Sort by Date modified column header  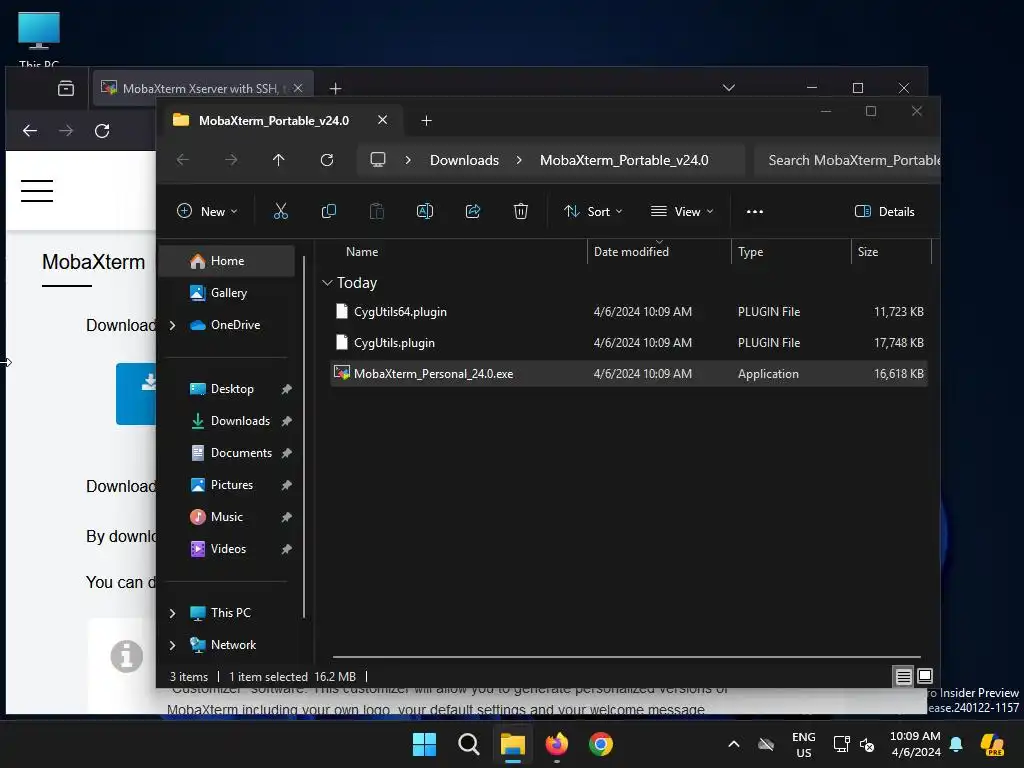[632, 252]
